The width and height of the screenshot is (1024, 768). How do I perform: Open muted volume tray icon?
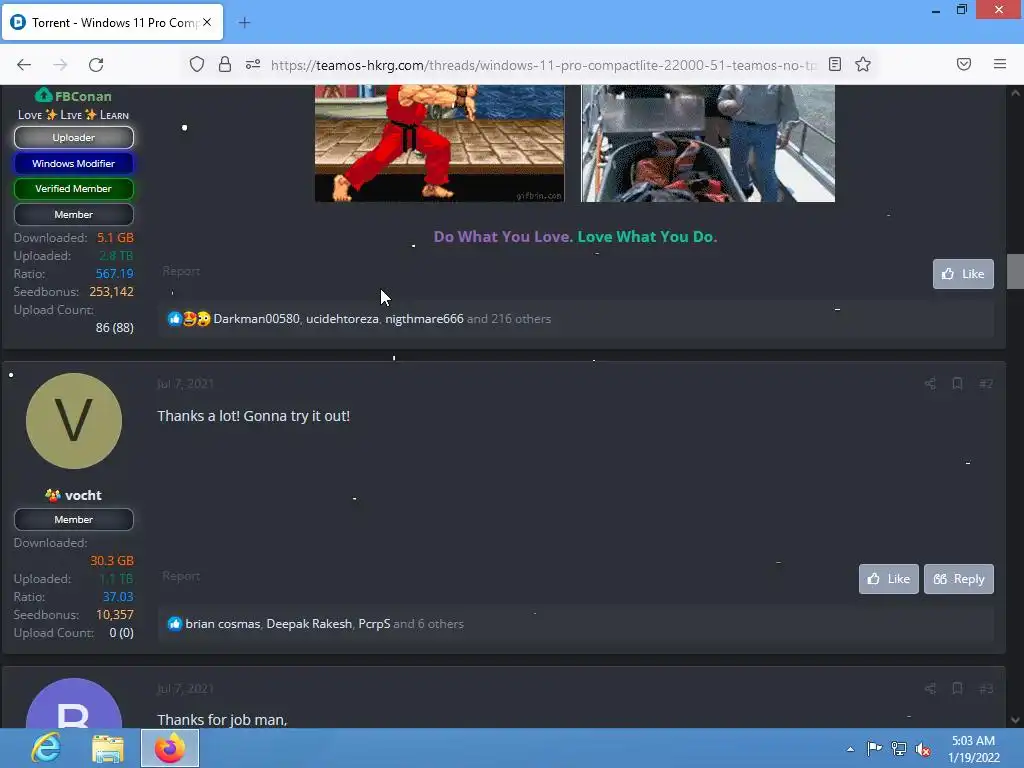pyautogui.click(x=923, y=749)
